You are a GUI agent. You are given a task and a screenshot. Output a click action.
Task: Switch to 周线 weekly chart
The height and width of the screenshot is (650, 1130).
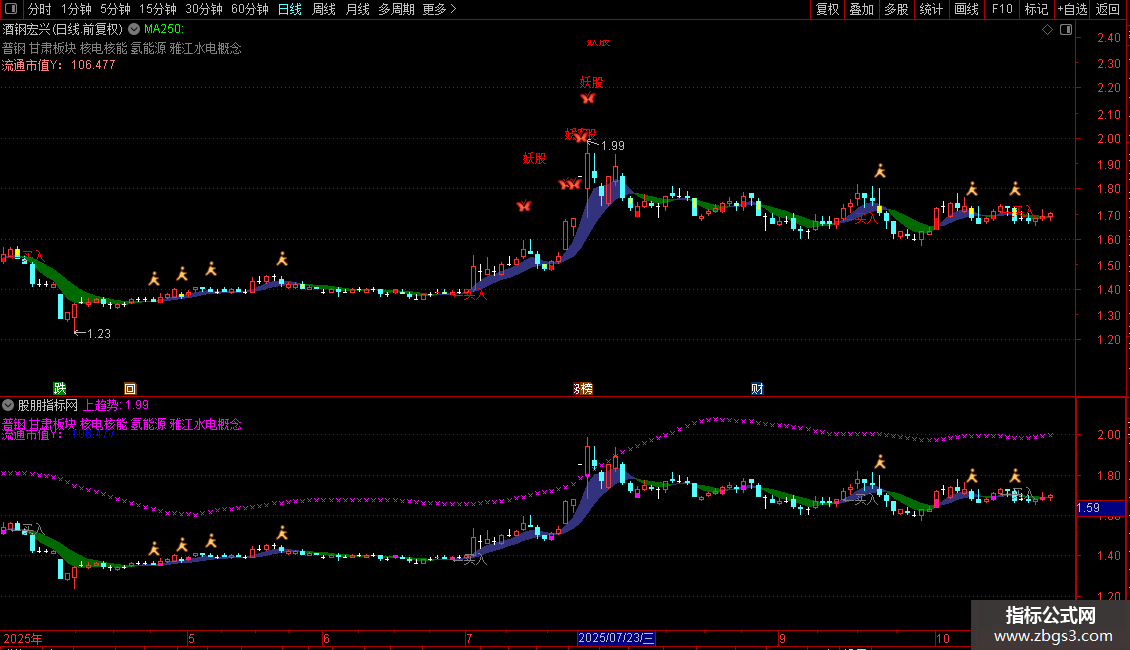[324, 9]
